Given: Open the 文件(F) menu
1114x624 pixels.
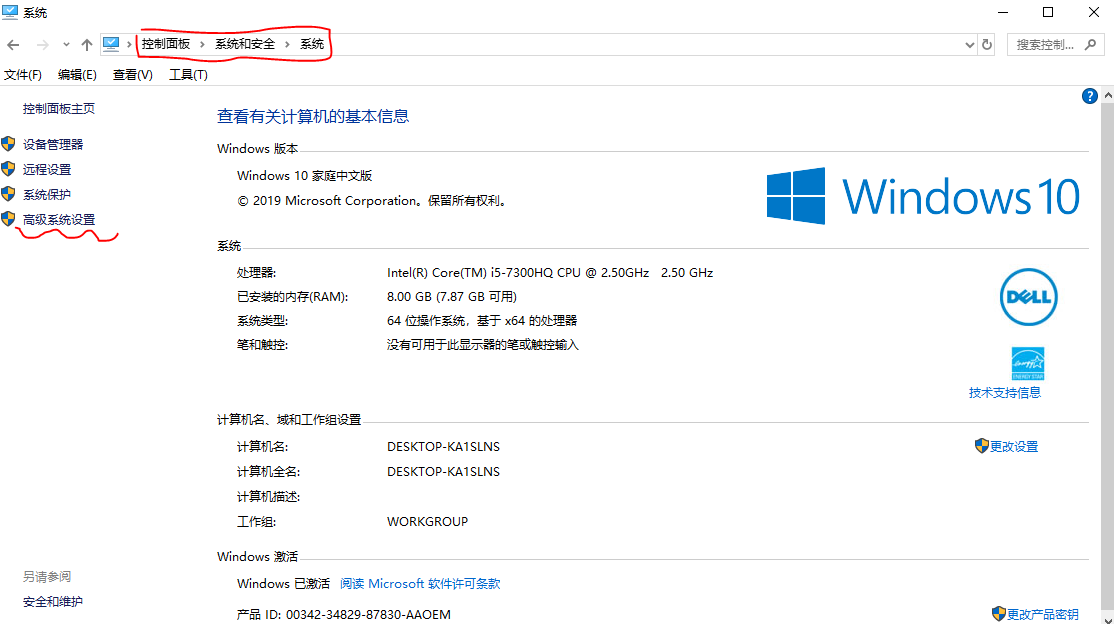Looking at the screenshot, I should [23, 75].
